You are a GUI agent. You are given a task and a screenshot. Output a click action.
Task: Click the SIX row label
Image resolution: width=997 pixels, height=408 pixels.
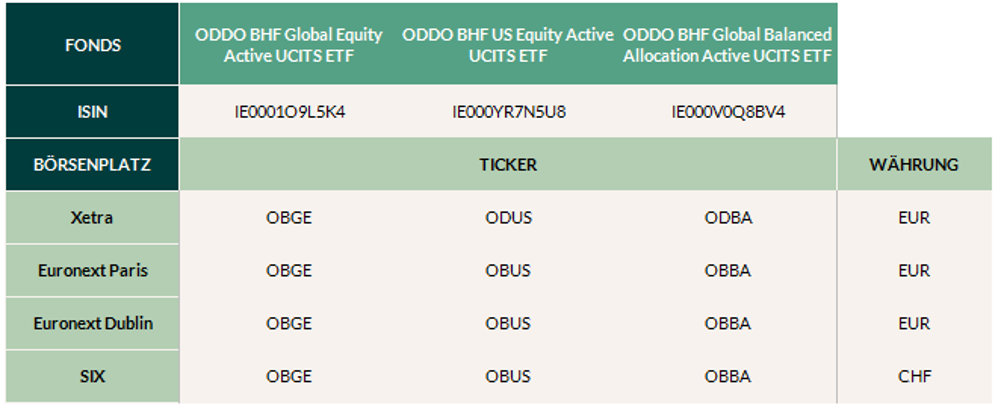point(92,377)
